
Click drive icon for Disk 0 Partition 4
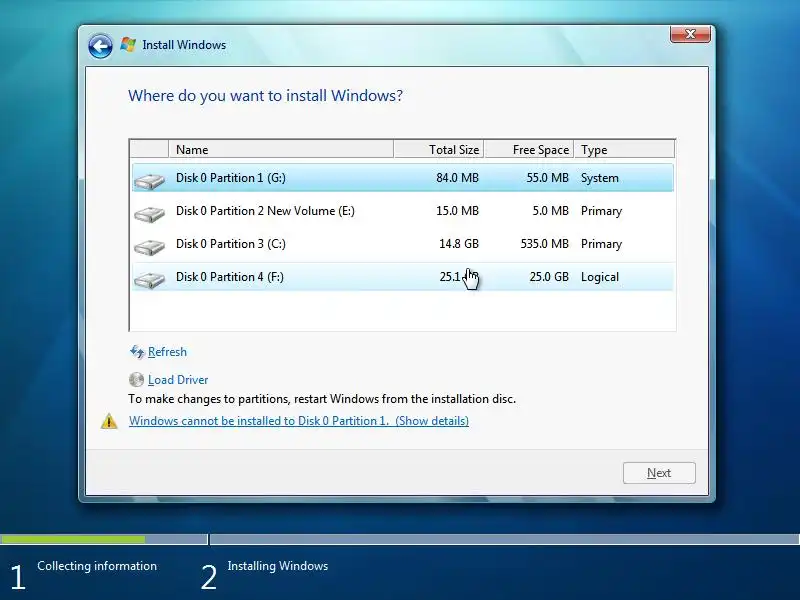(x=149, y=280)
